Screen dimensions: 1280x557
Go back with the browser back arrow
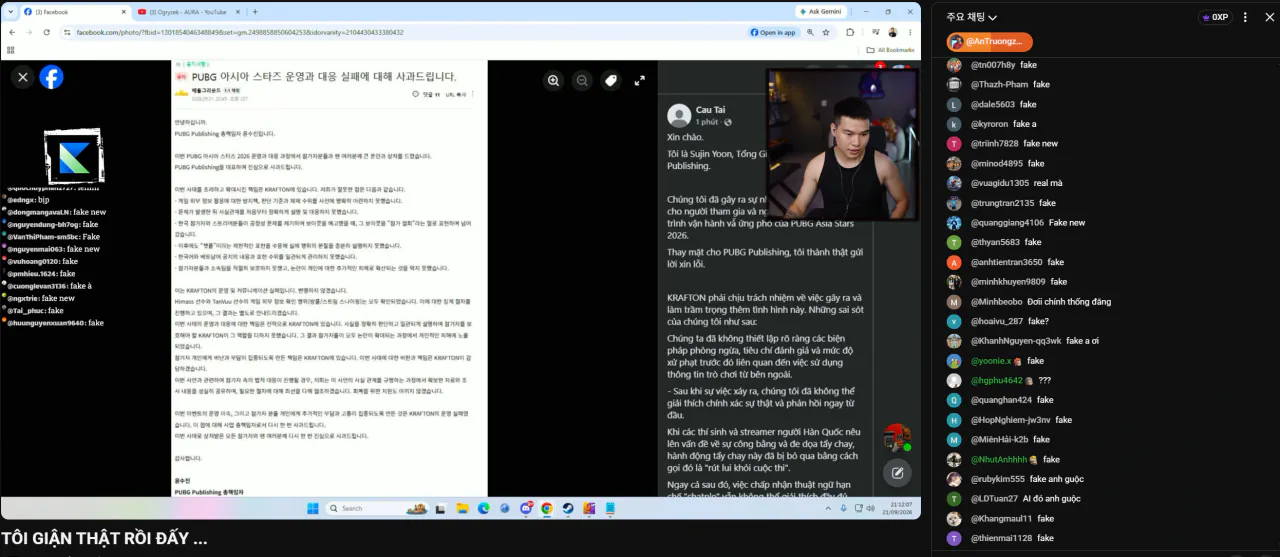tap(10, 32)
